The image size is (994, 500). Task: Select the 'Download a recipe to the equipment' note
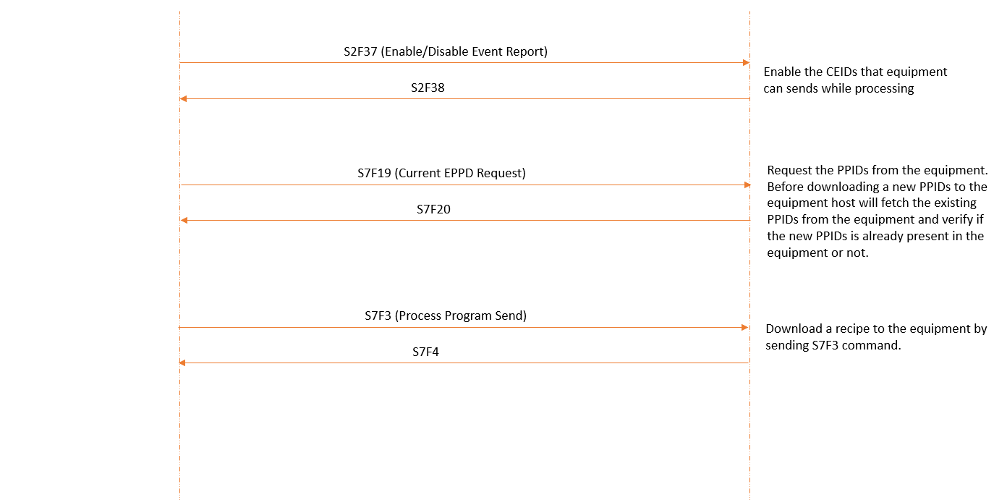click(876, 337)
